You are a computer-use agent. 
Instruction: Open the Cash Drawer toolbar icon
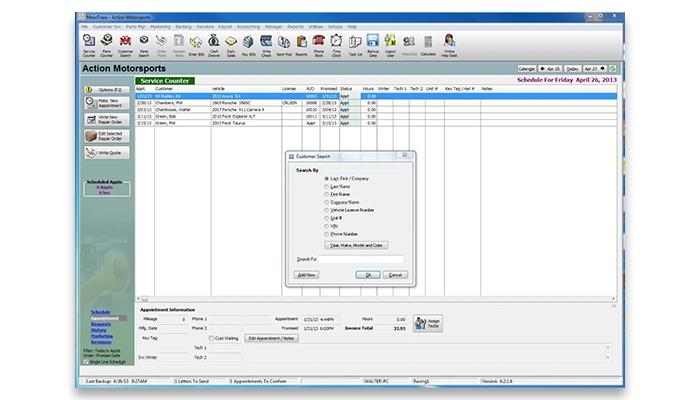coord(214,45)
